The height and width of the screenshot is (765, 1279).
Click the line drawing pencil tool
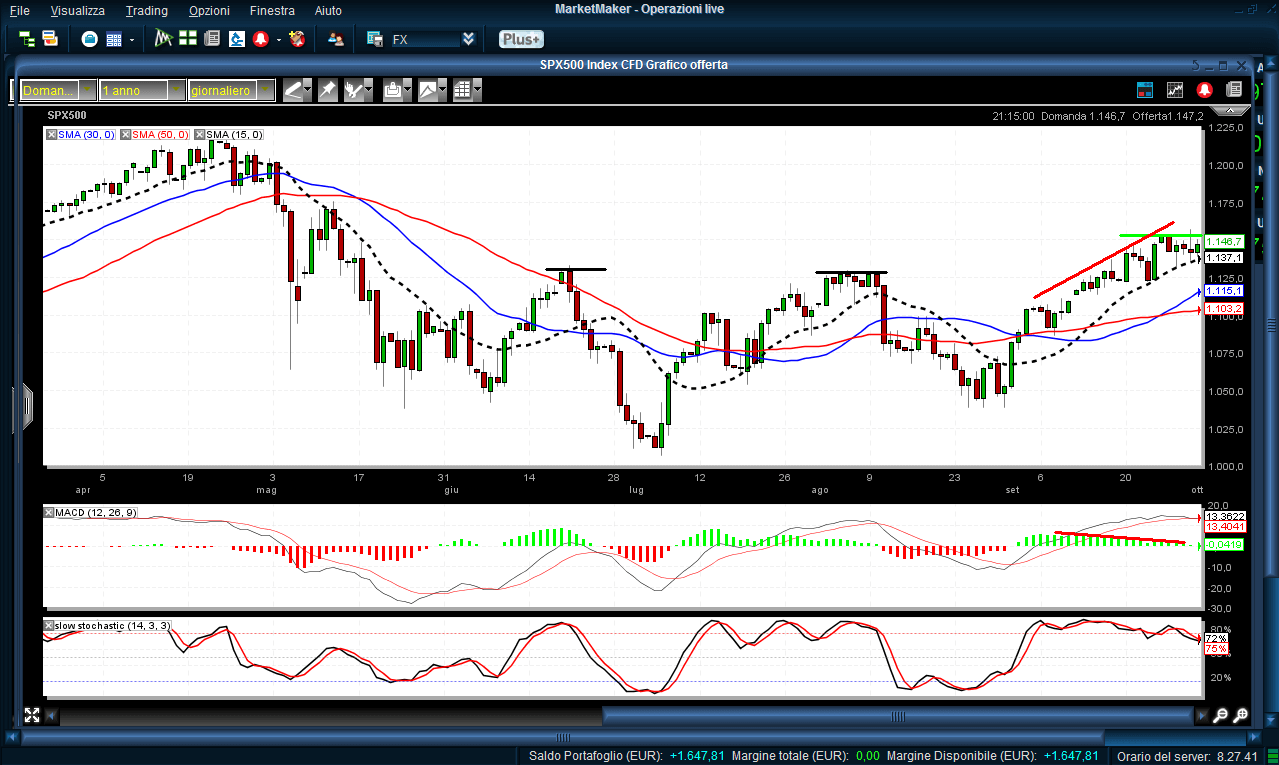click(293, 90)
